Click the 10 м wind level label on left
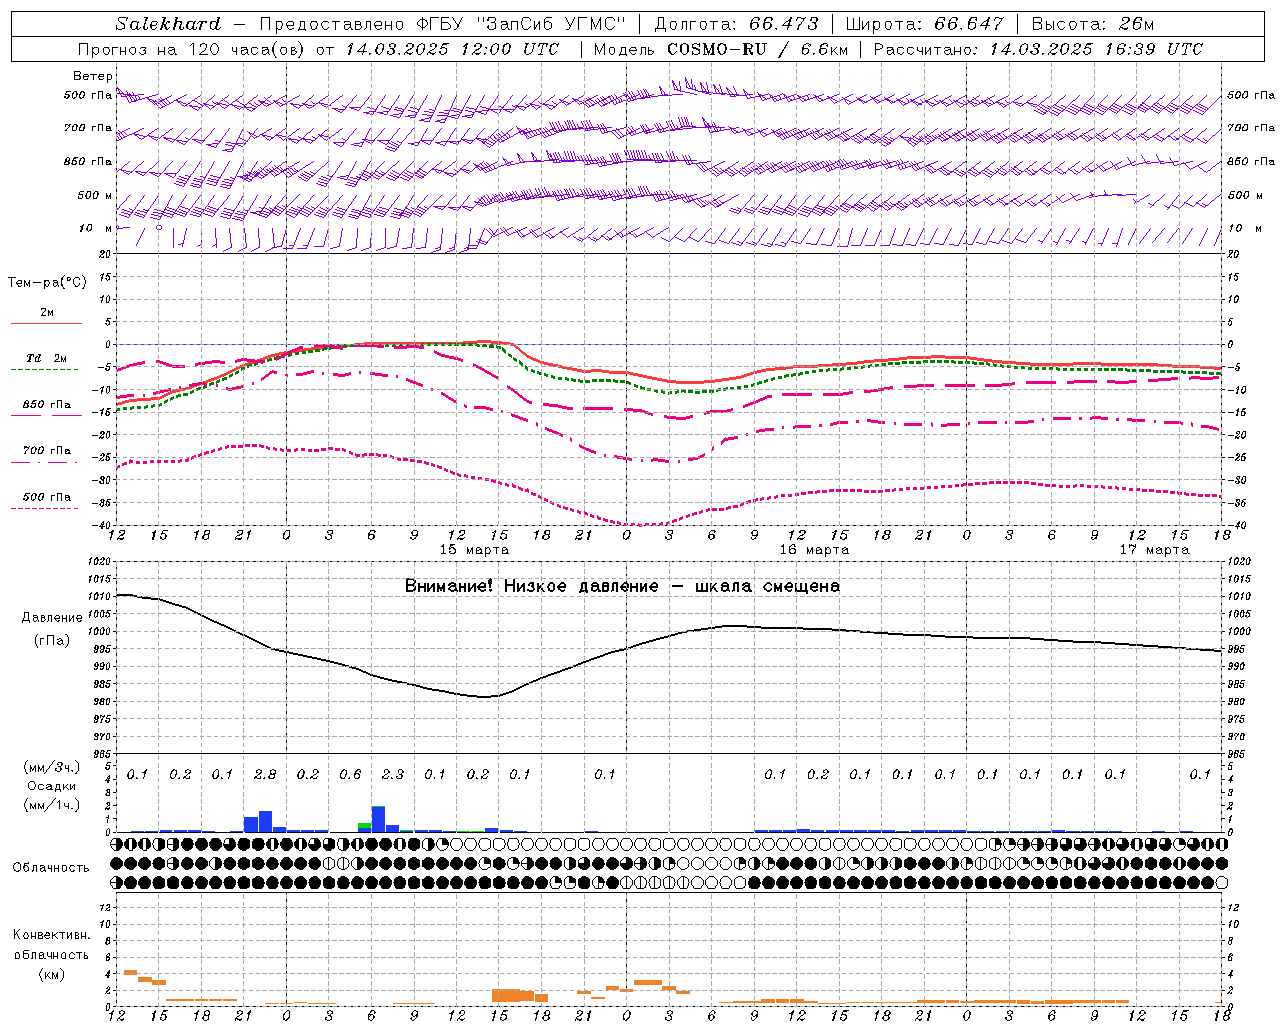The width and height of the screenshot is (1280, 1024). (x=95, y=229)
